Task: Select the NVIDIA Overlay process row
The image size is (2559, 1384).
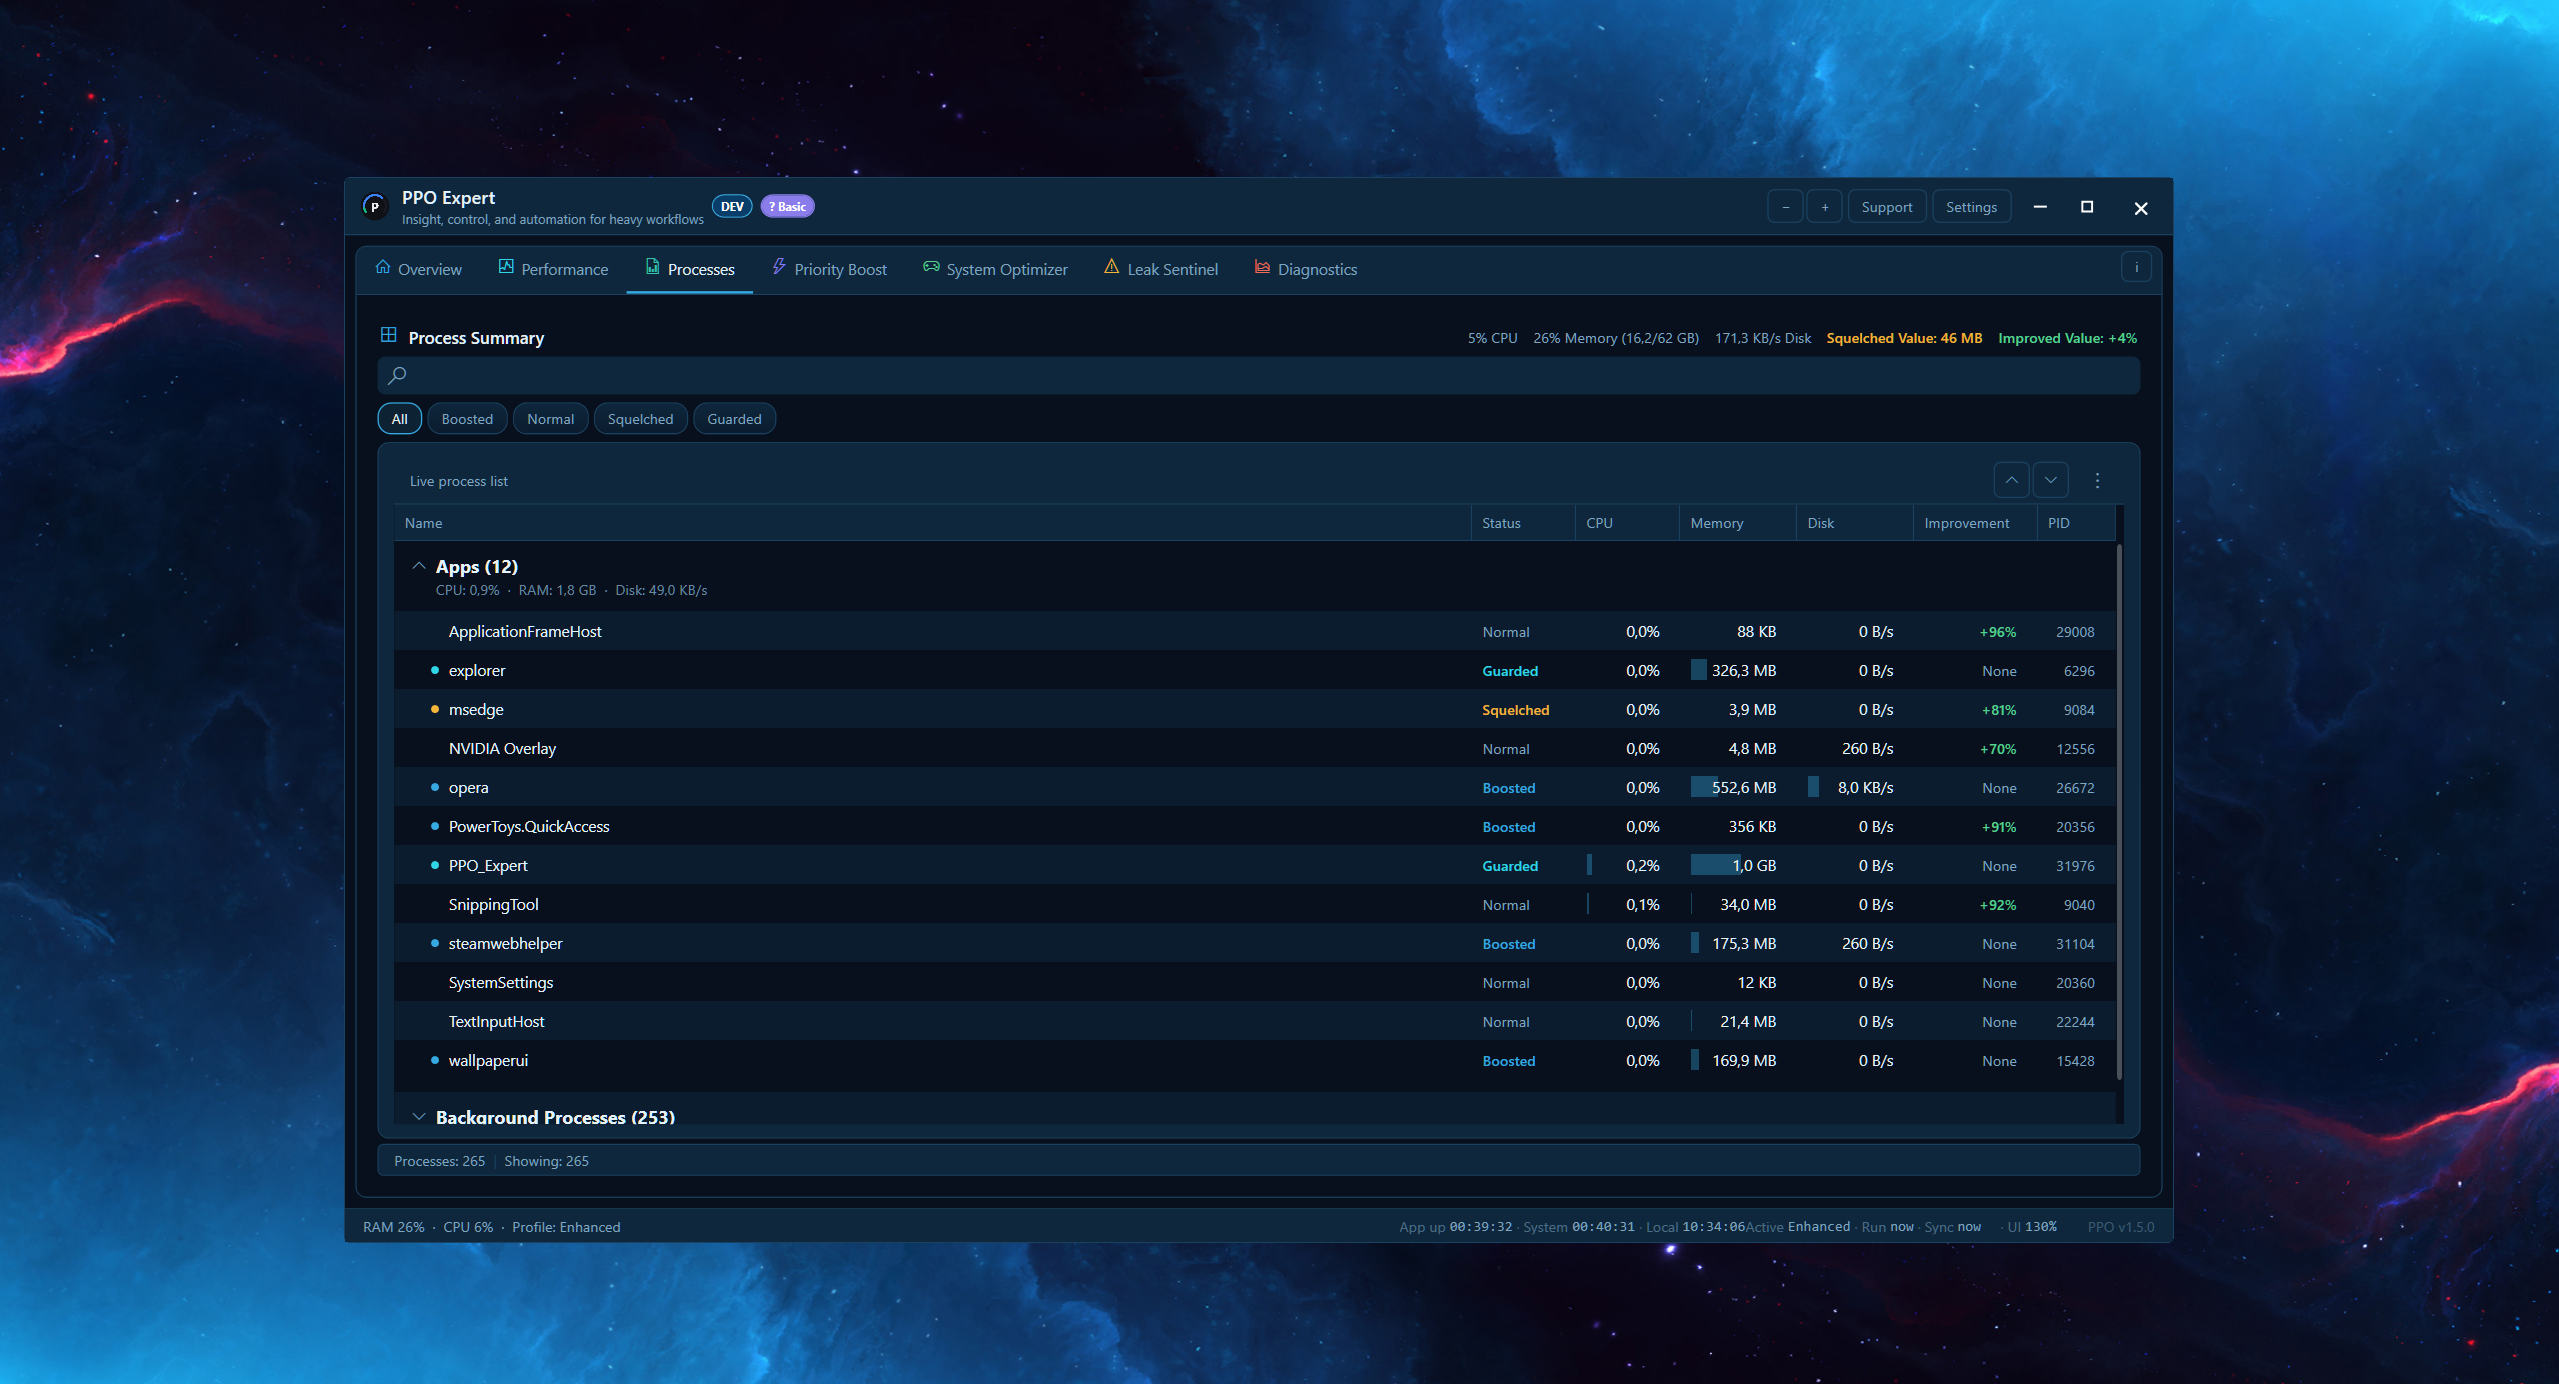Action: click(1255, 748)
